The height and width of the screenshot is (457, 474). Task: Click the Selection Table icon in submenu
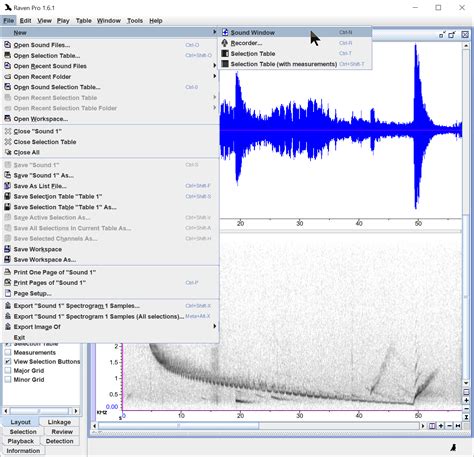point(225,53)
